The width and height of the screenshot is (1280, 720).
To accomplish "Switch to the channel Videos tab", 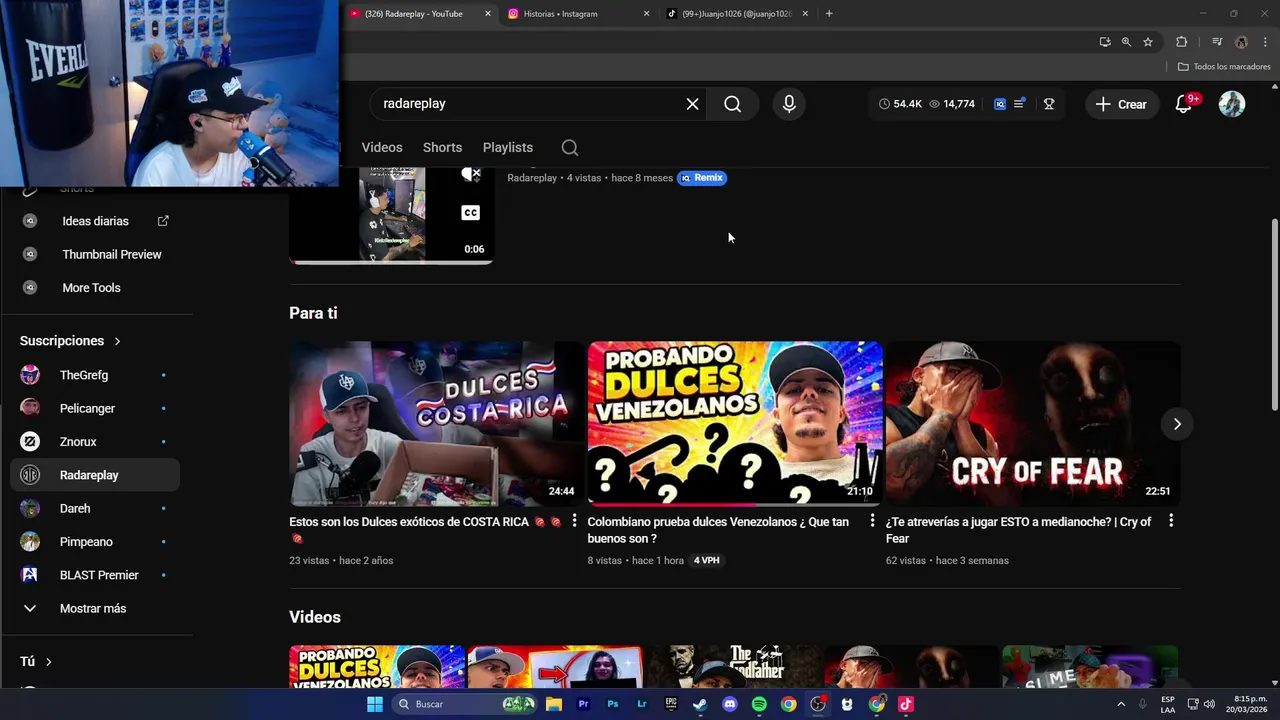I will (382, 147).
